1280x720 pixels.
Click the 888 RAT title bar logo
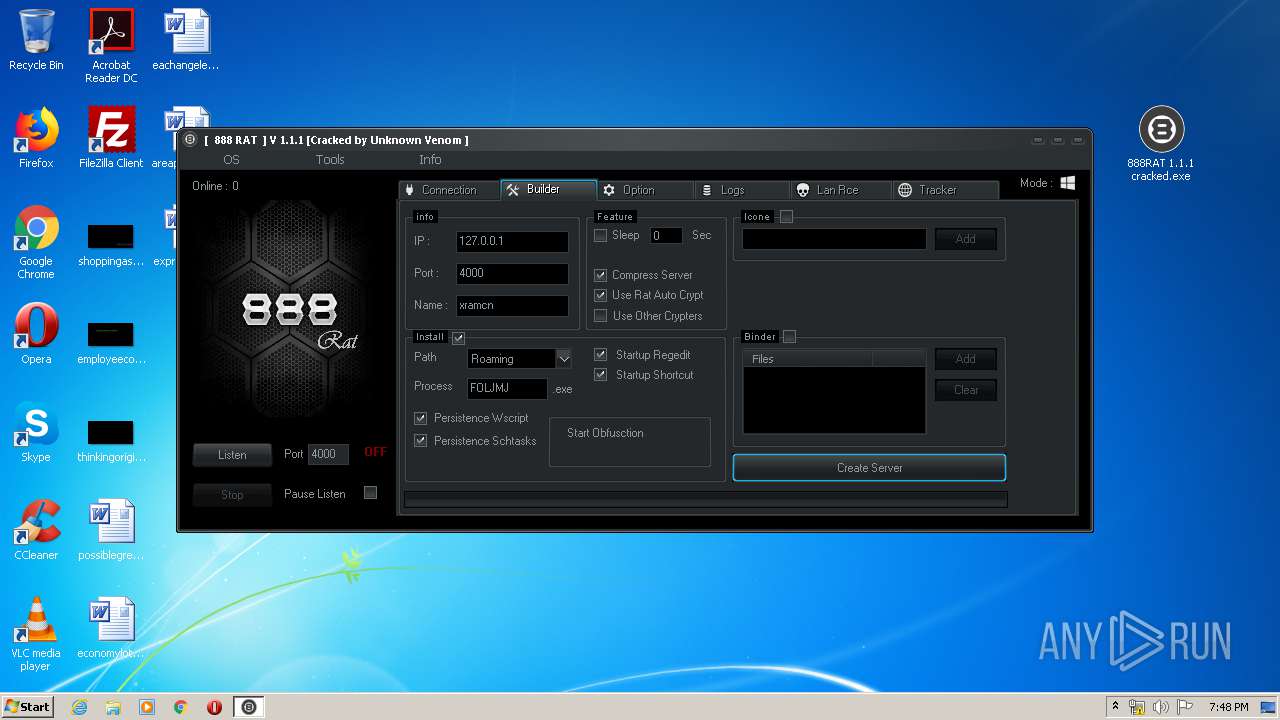point(190,140)
